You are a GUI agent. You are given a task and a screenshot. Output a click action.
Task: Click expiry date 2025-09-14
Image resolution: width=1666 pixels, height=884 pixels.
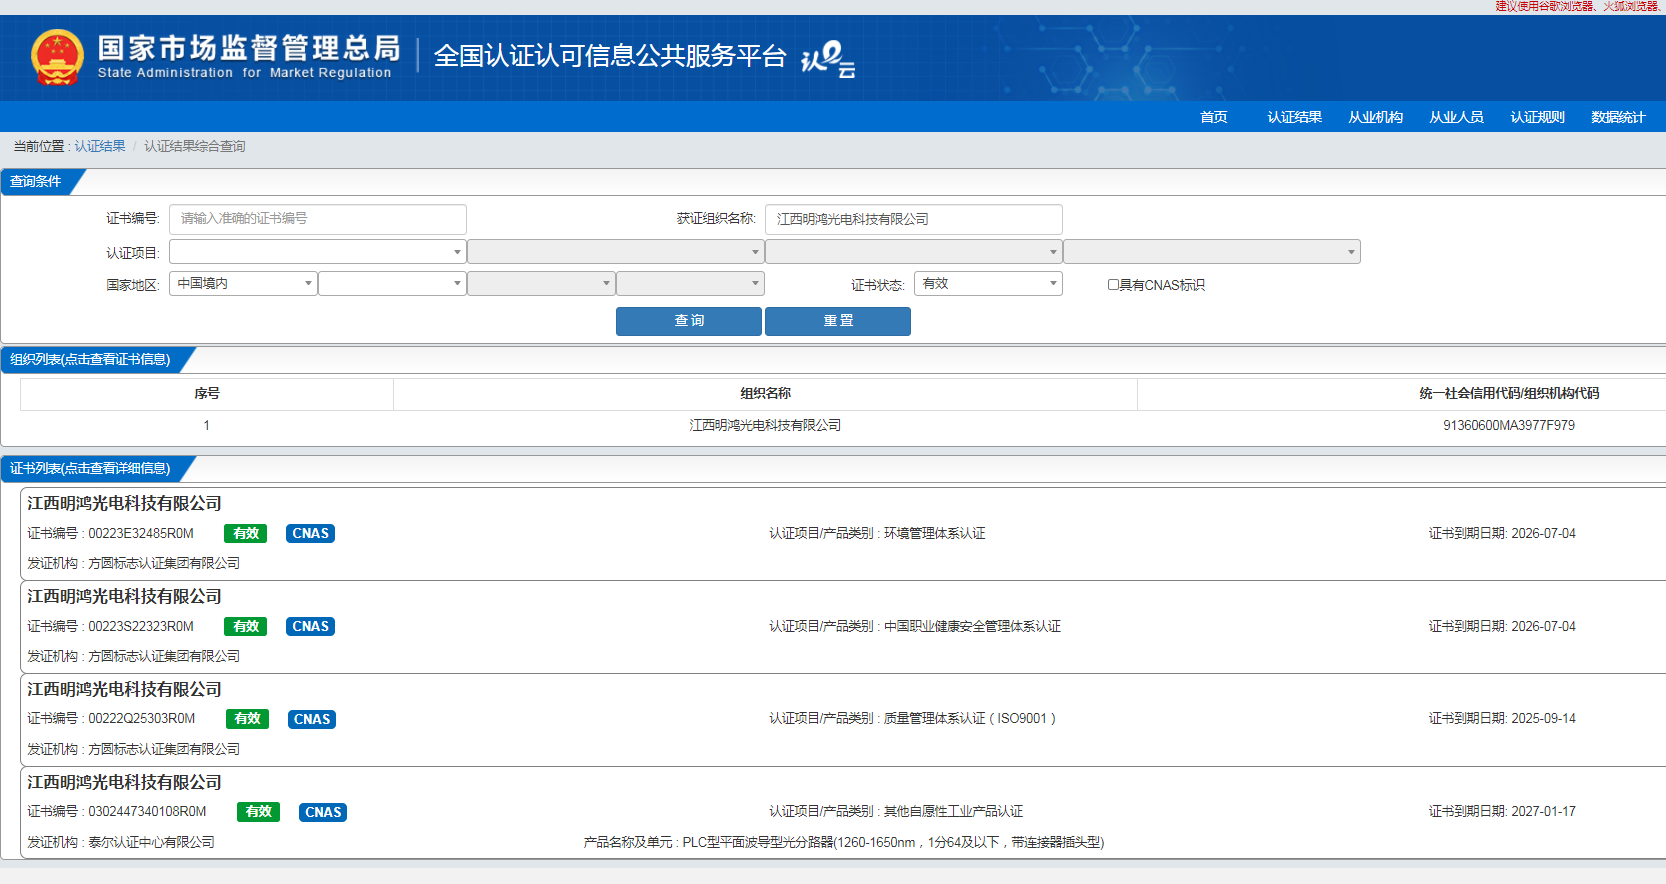[1543, 719]
